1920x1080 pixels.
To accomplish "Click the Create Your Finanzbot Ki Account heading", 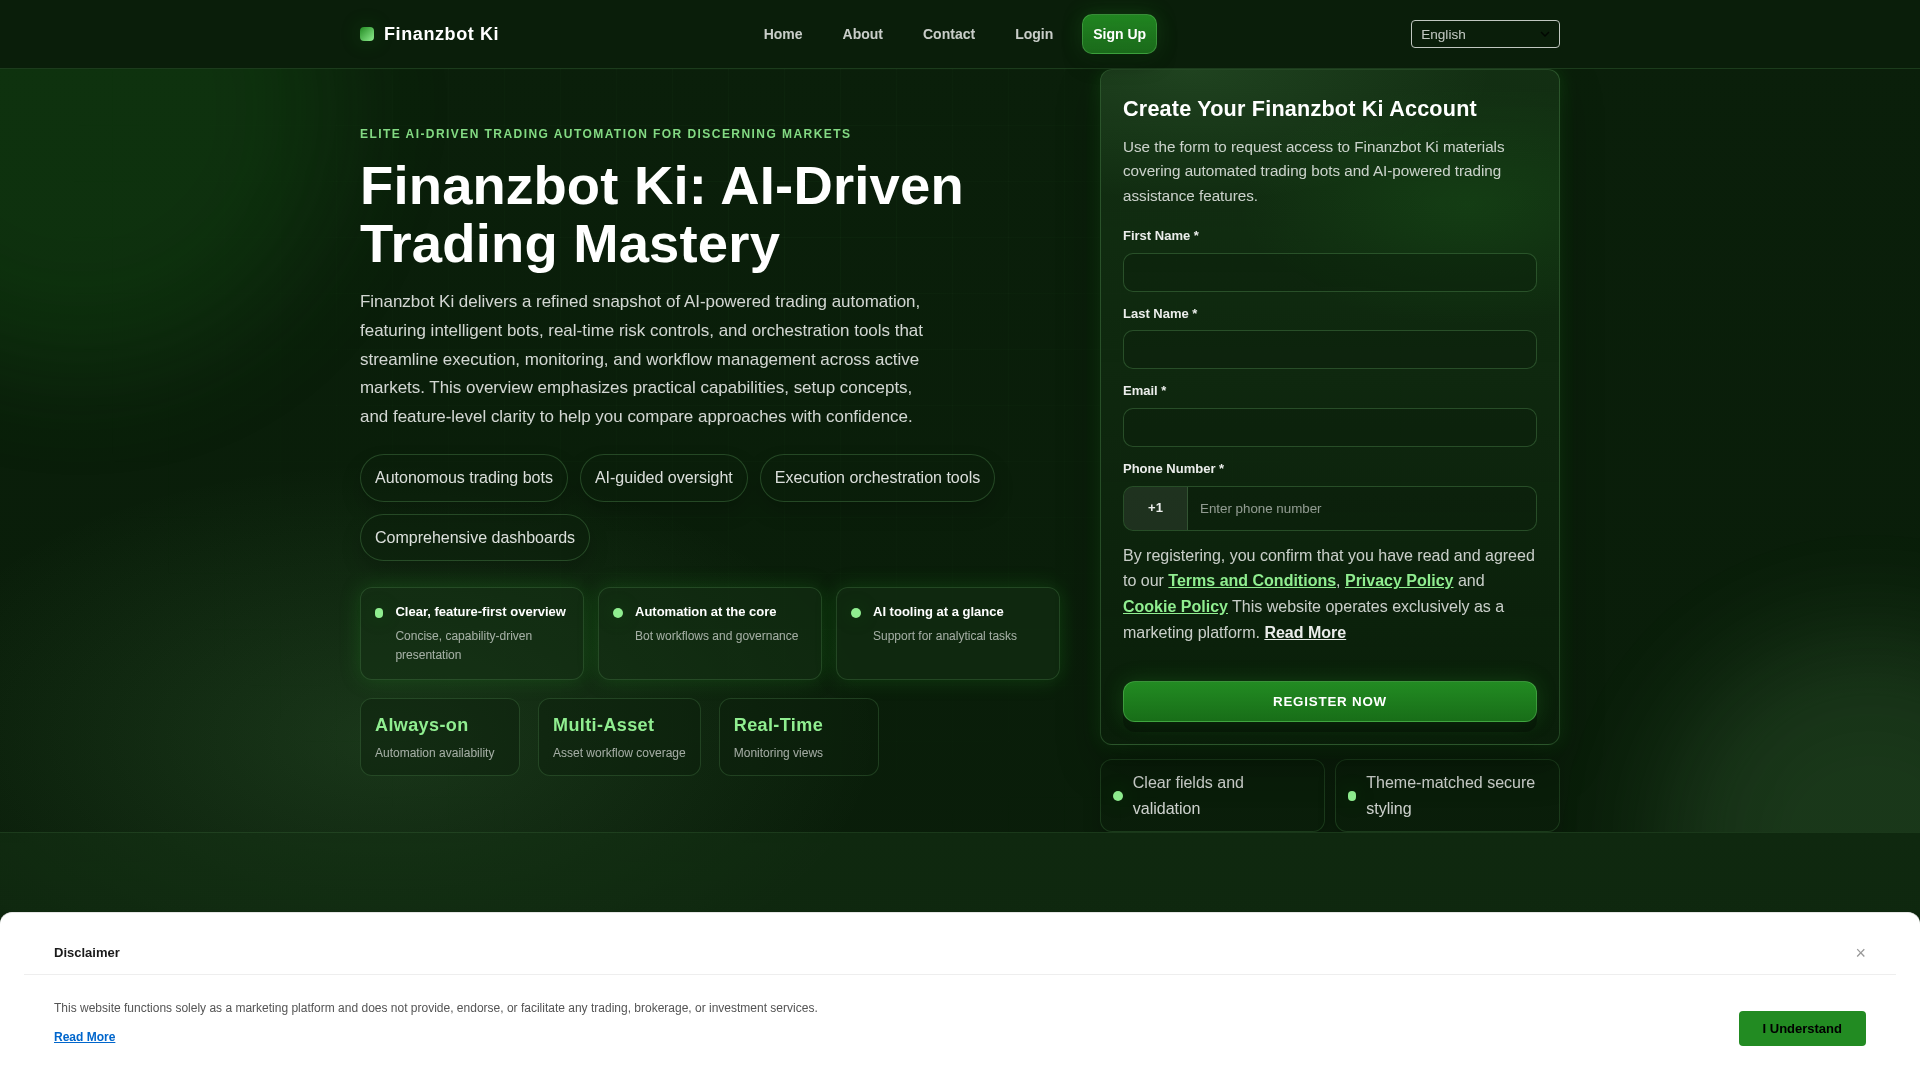I will [x=1300, y=109].
